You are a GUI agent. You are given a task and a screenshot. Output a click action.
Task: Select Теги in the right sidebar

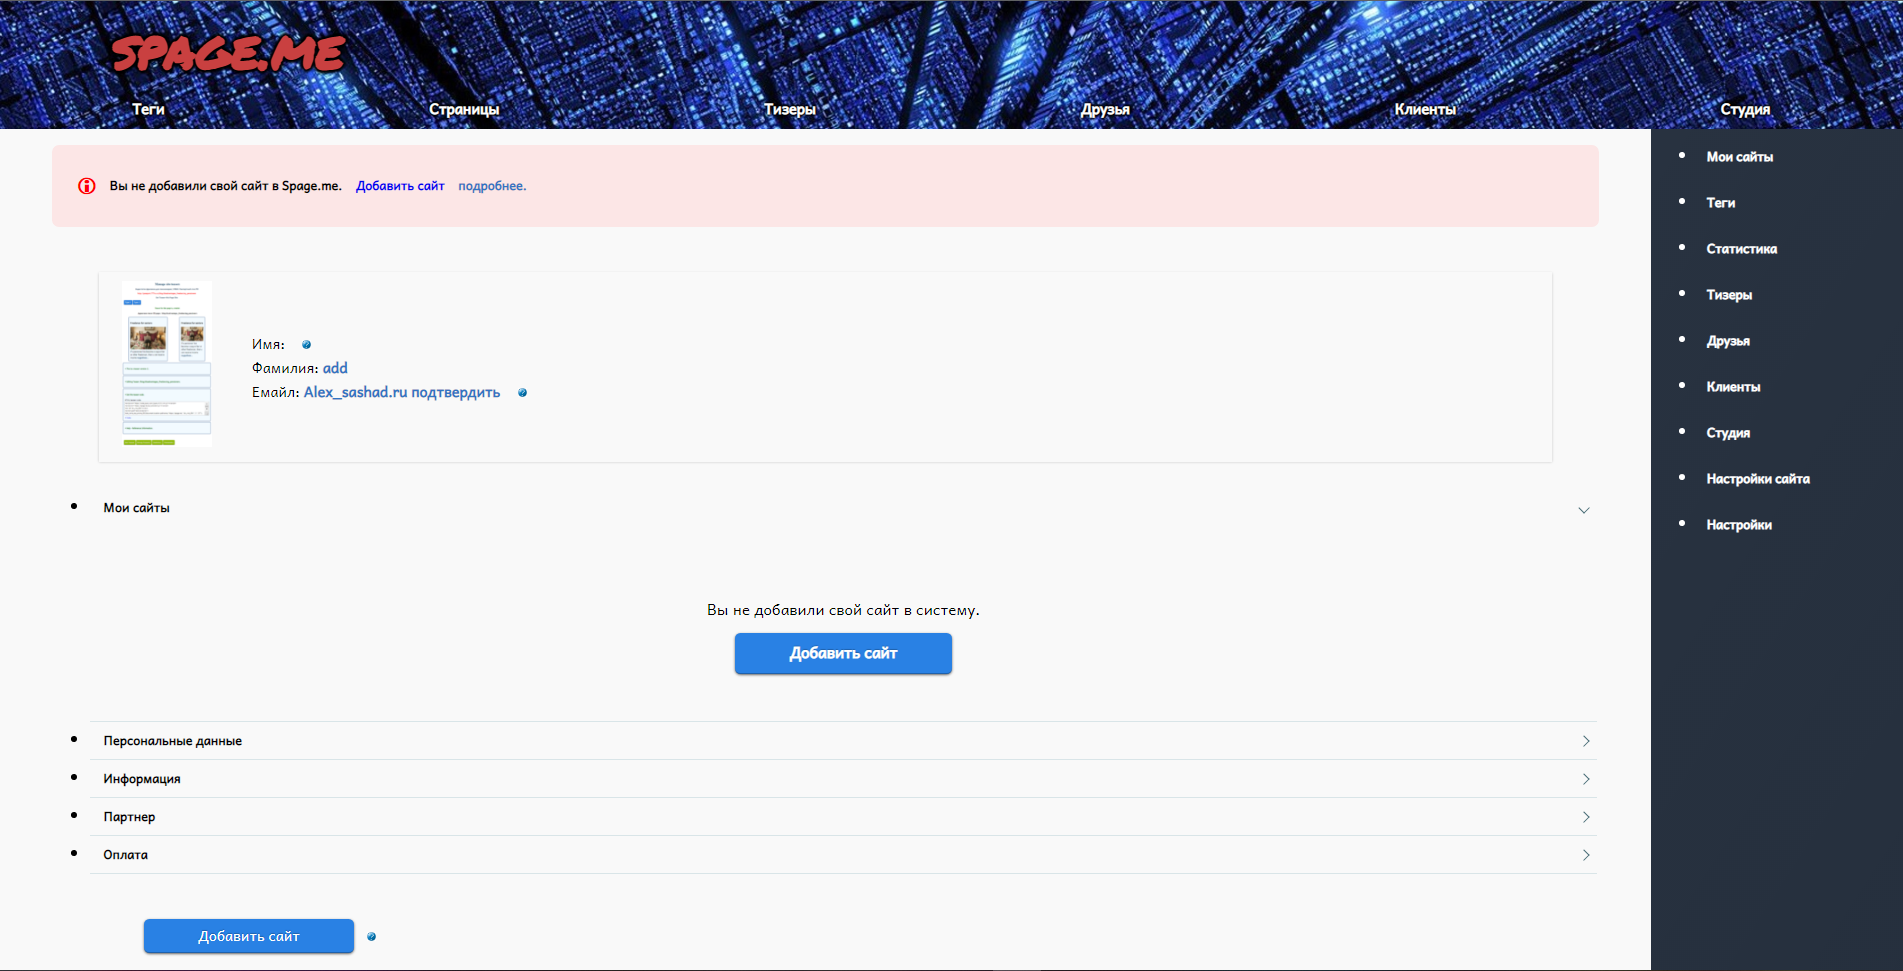click(x=1721, y=203)
